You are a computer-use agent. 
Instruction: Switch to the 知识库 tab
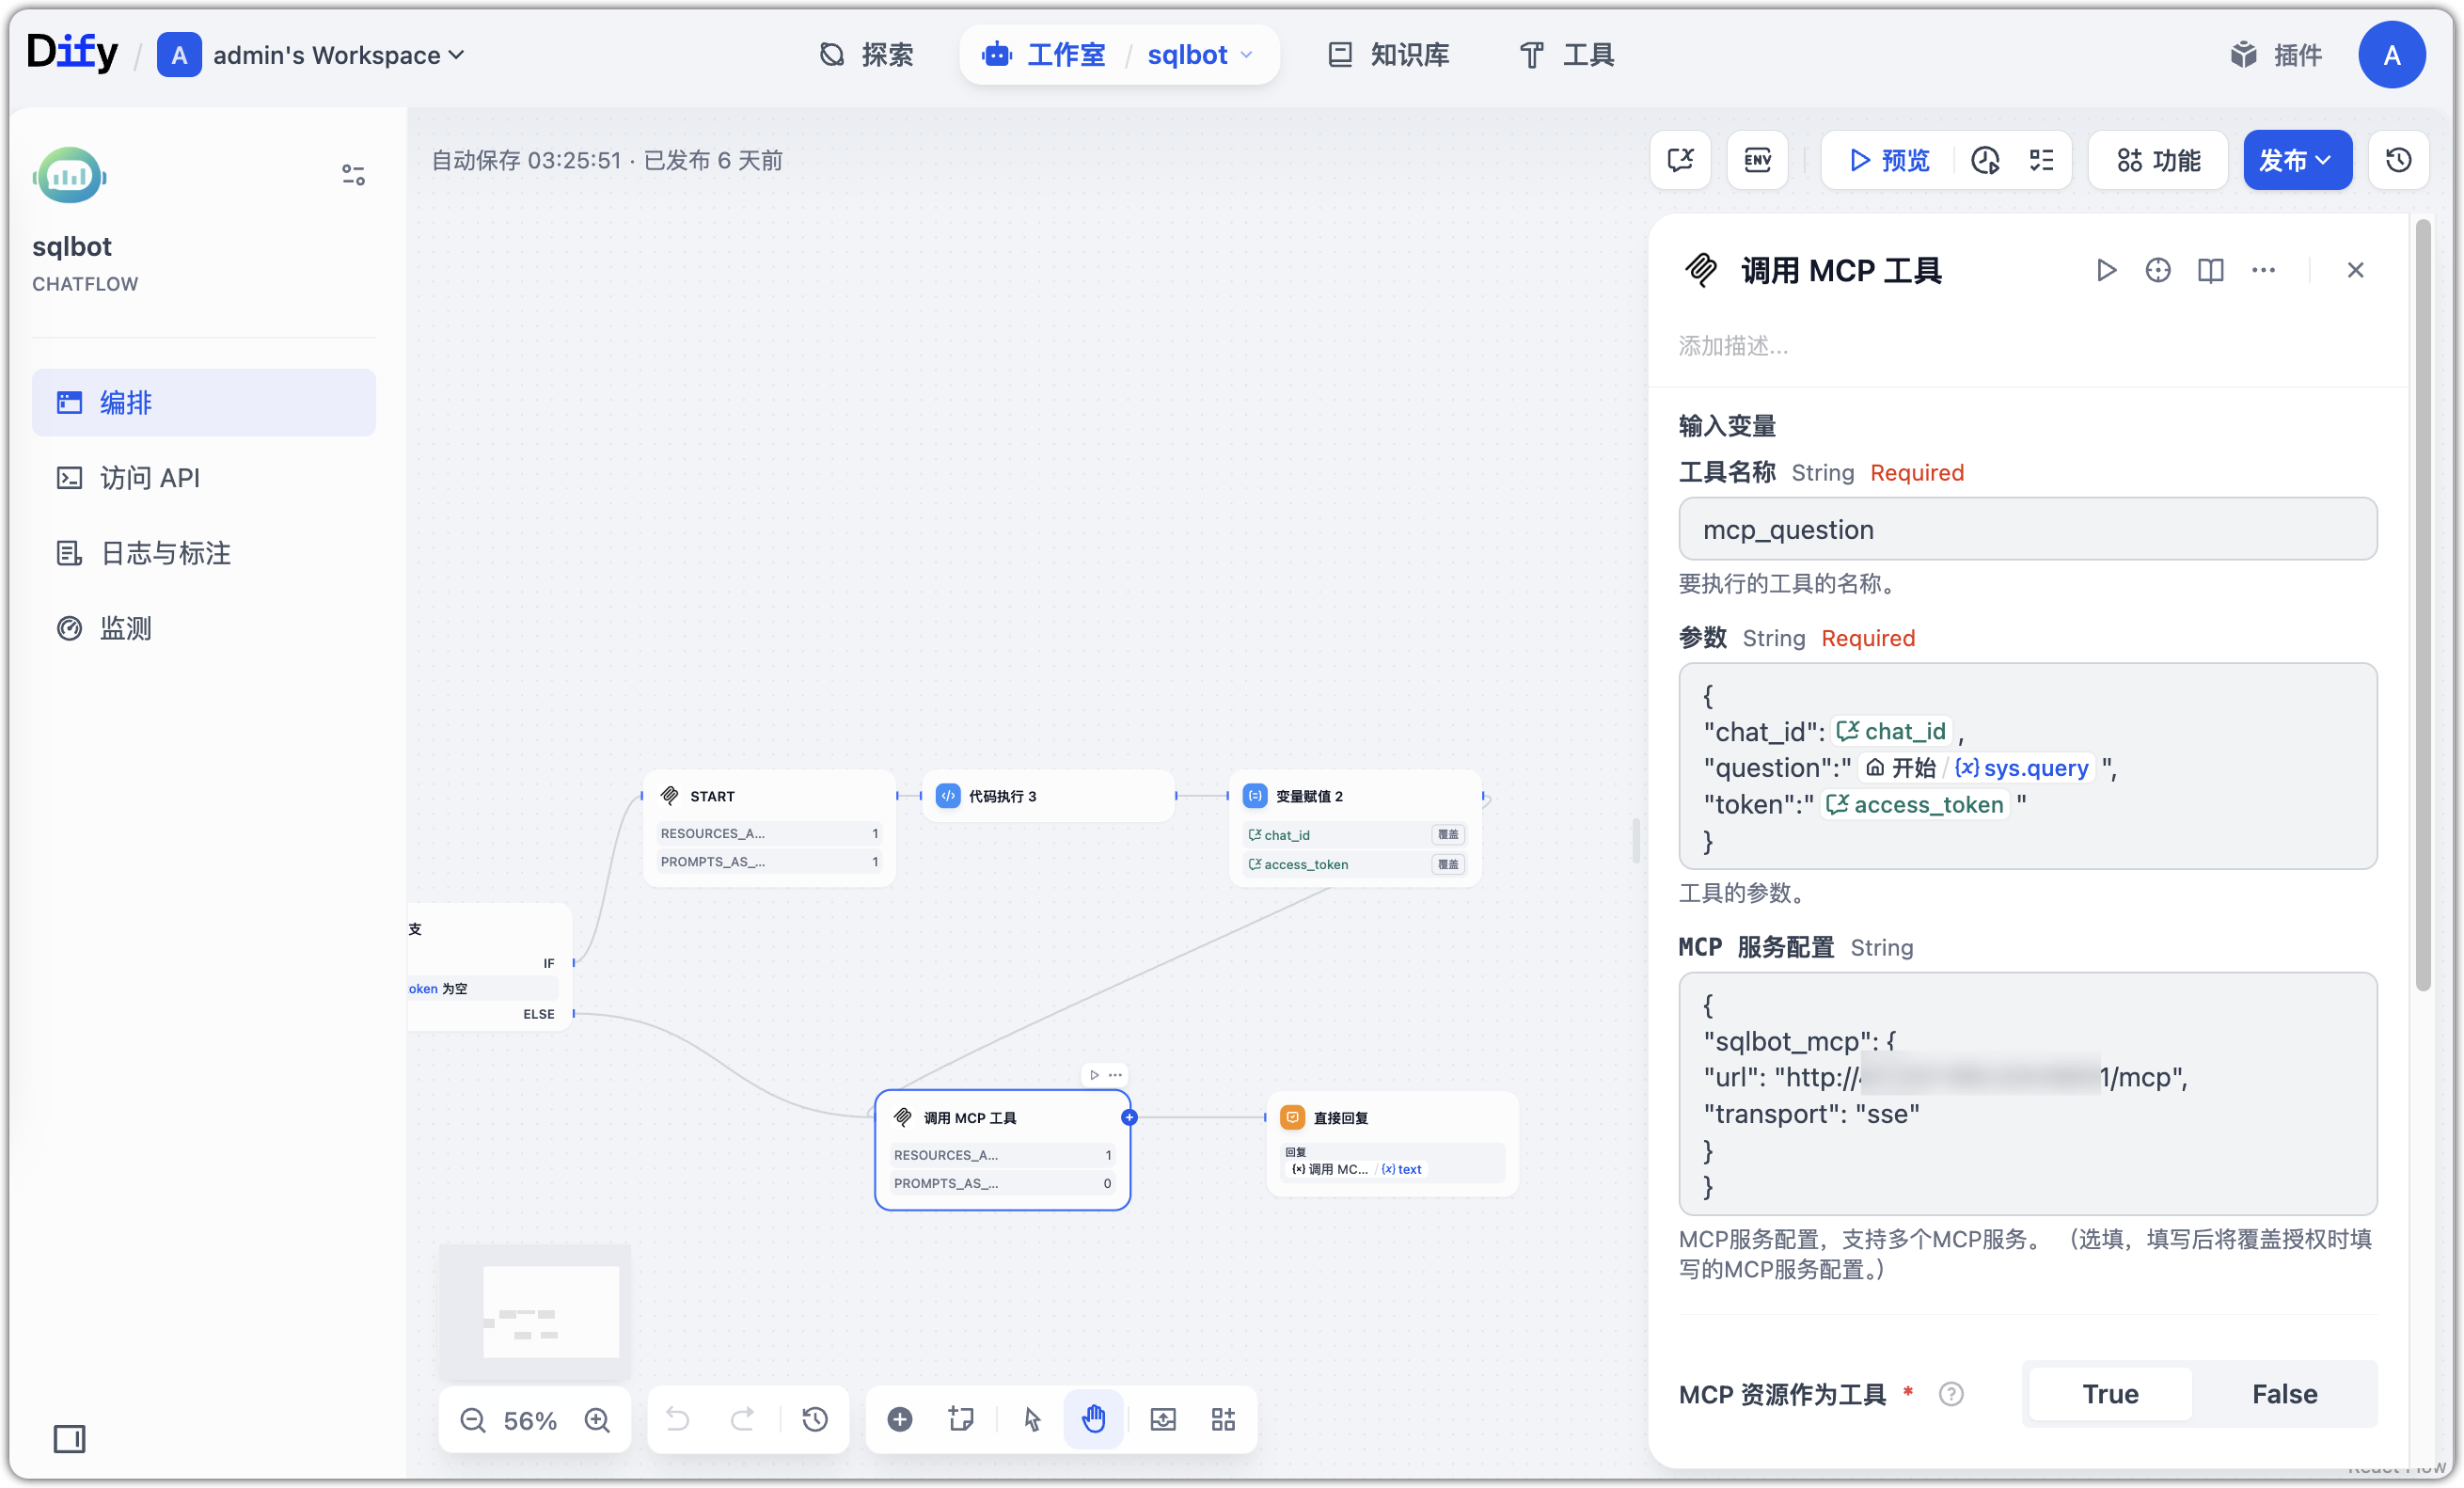(x=1386, y=55)
